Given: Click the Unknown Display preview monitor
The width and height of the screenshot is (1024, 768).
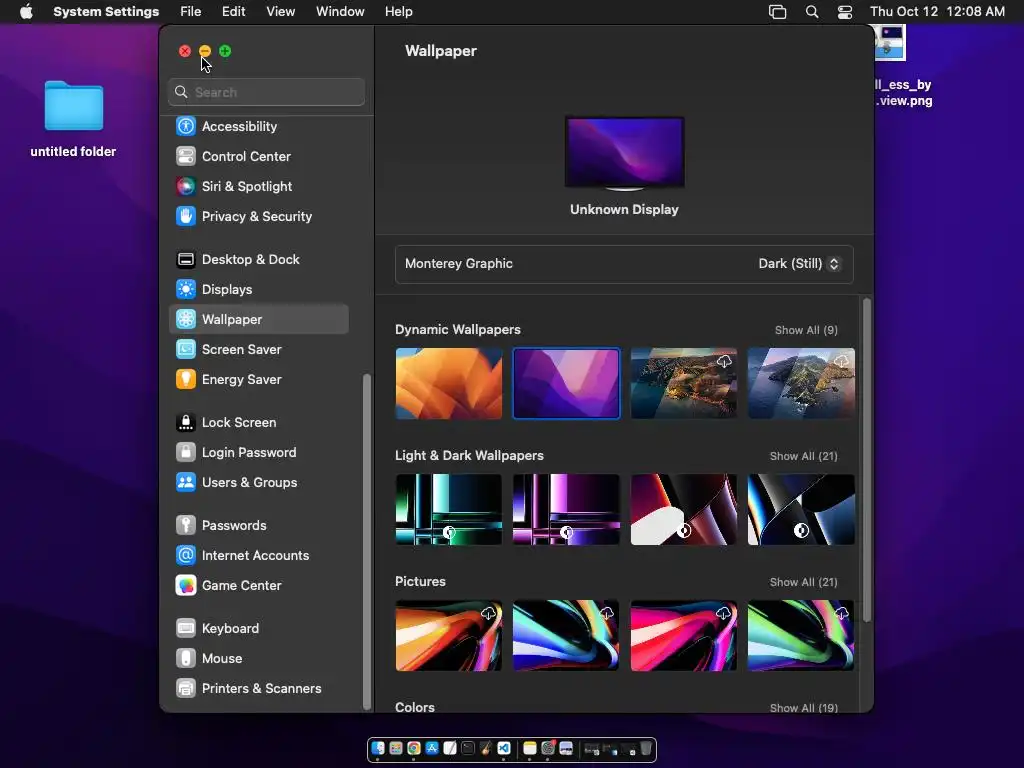Looking at the screenshot, I should [x=624, y=153].
